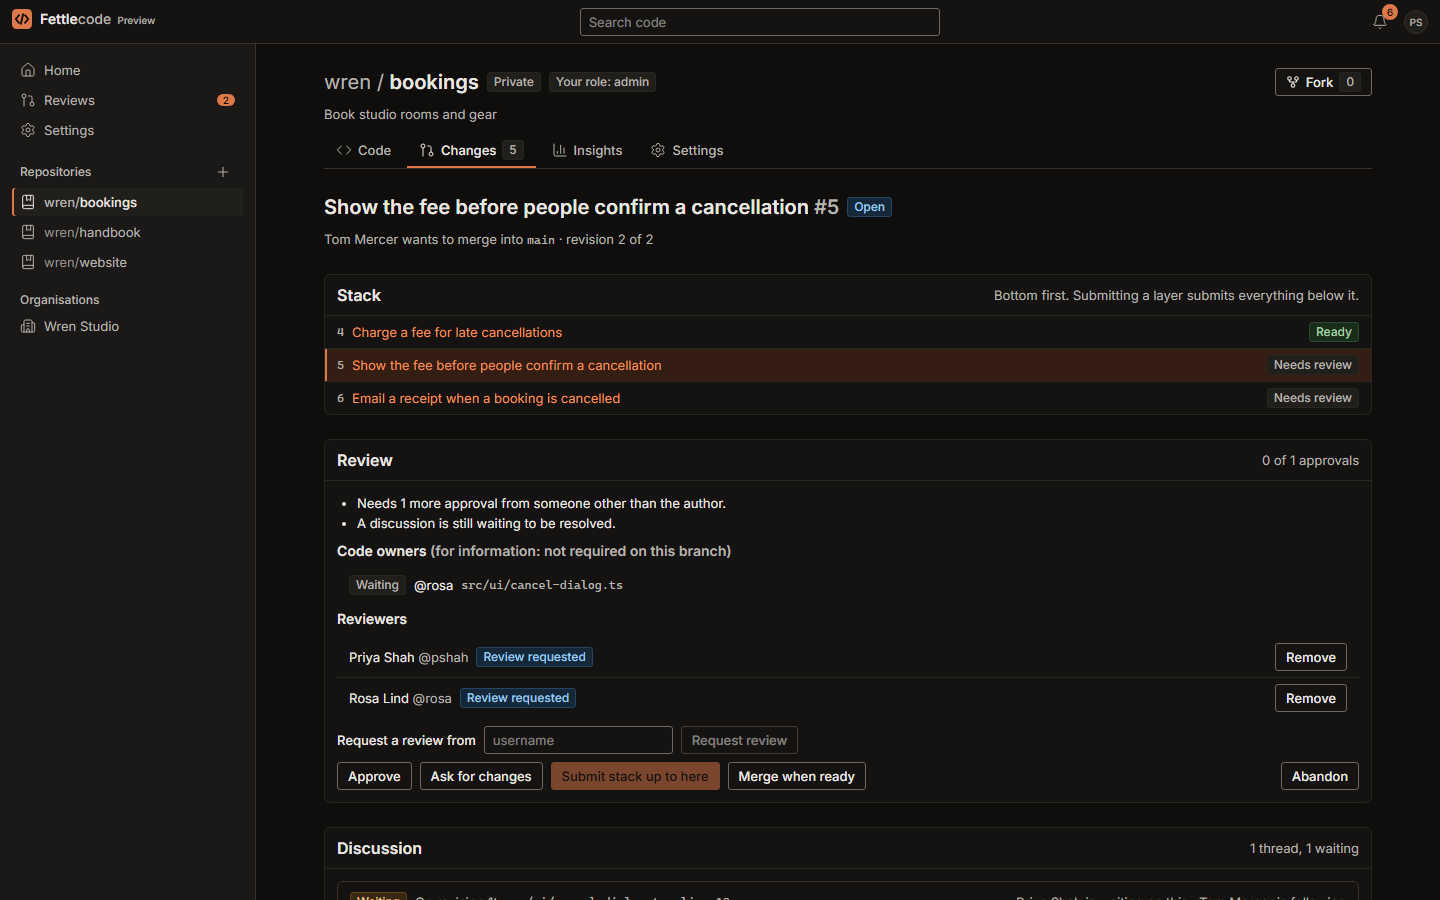Image resolution: width=1440 pixels, height=900 pixels.
Task: Click 'Your role: admin' badge
Action: pos(602,82)
